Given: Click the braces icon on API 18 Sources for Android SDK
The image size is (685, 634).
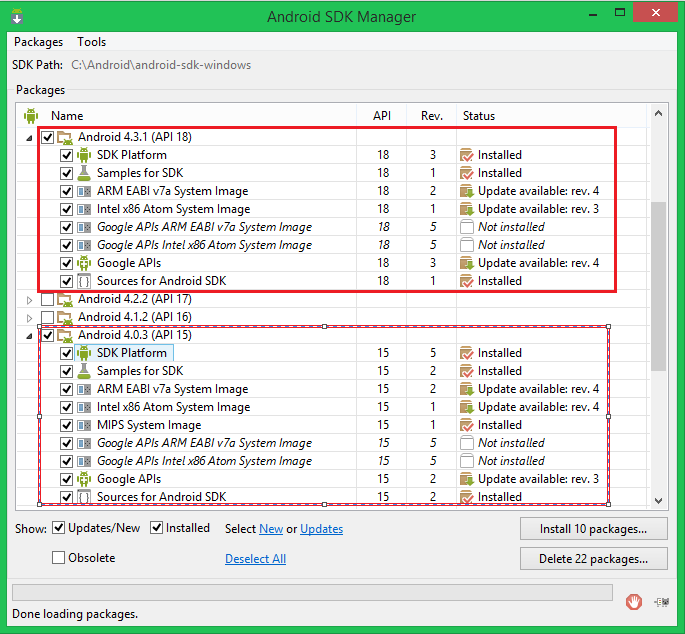Looking at the screenshot, I should (84, 281).
